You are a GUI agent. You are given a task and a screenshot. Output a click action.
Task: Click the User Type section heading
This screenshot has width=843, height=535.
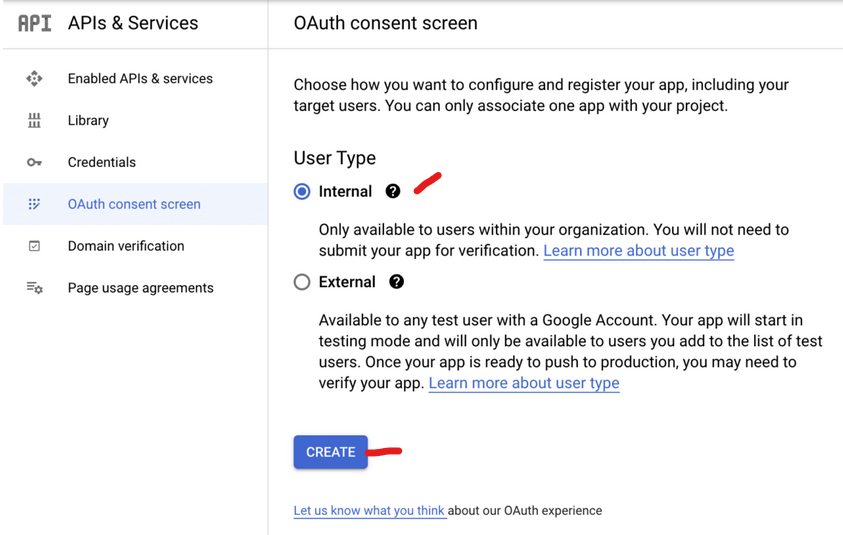click(x=334, y=158)
